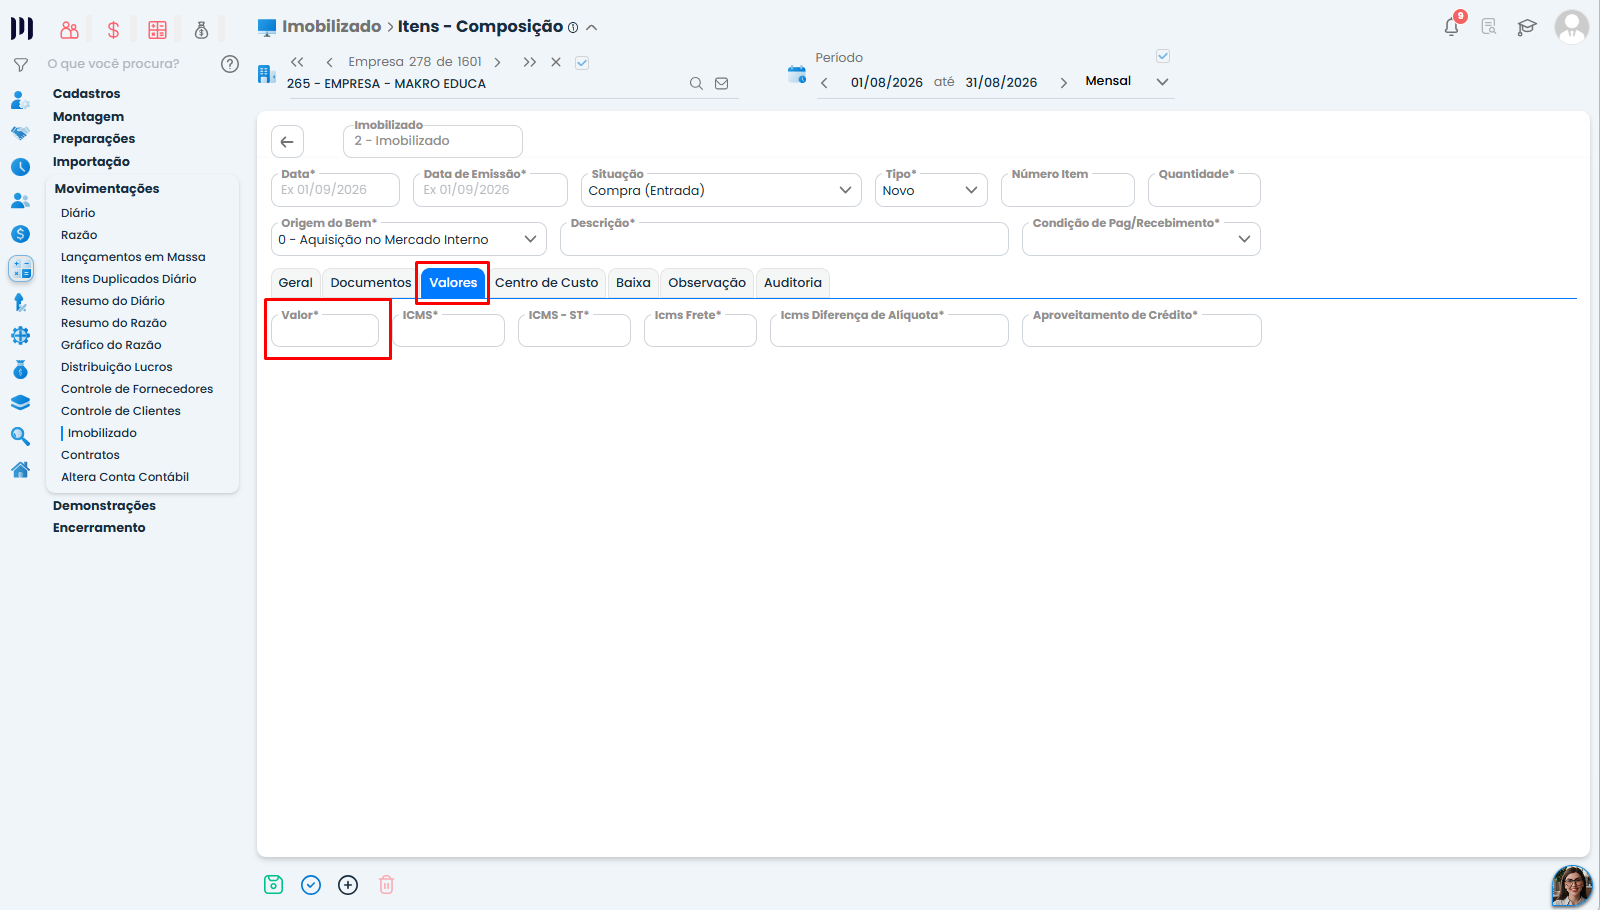Click the red trash delete icon
The height and width of the screenshot is (910, 1600).
click(x=387, y=885)
